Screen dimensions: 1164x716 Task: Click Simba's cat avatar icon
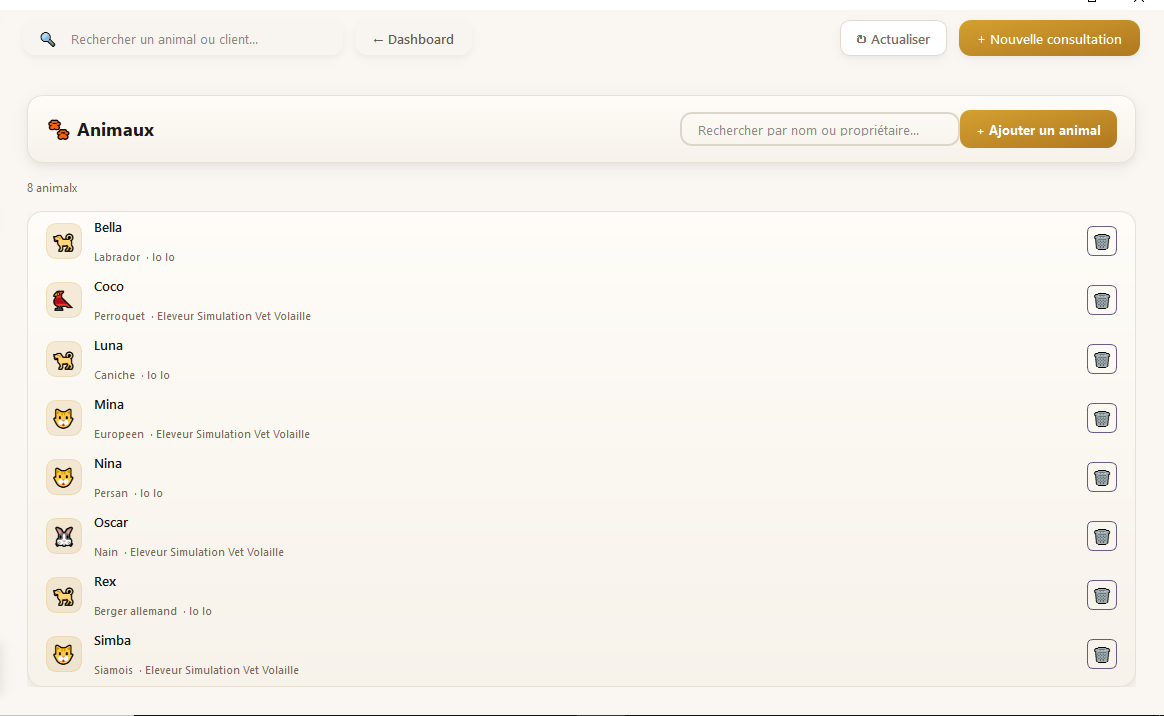click(x=64, y=654)
